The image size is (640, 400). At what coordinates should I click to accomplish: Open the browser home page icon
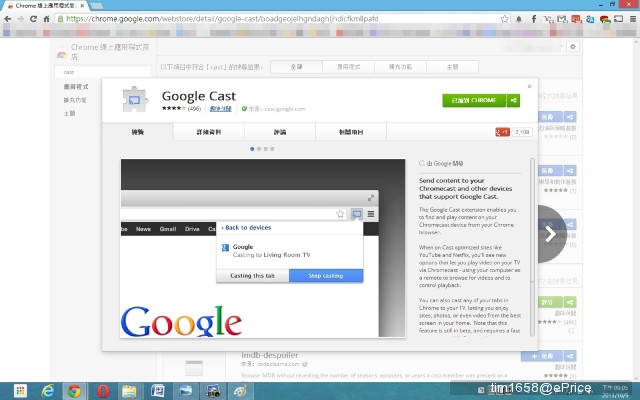[47, 19]
